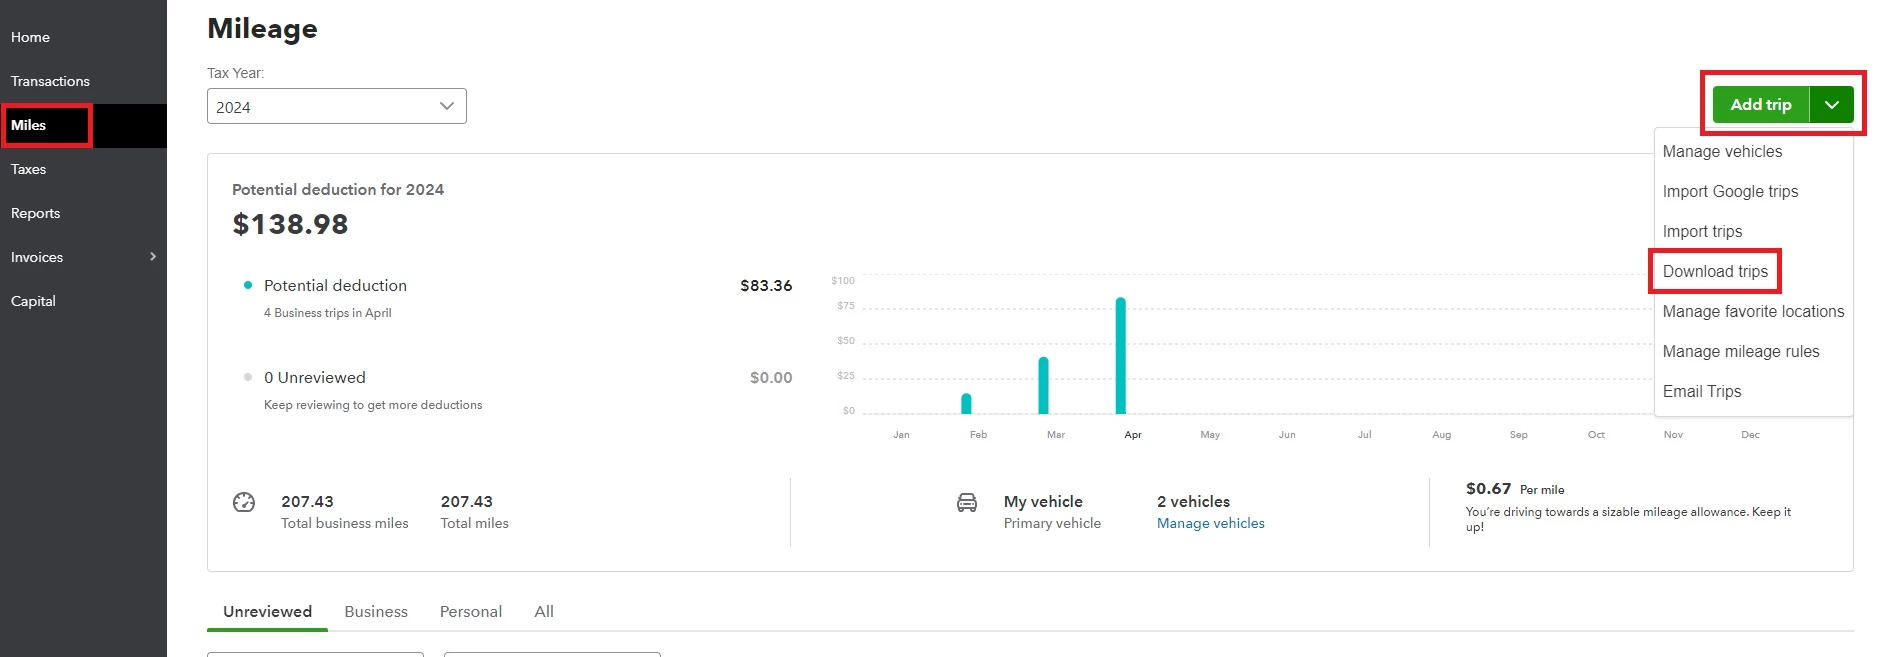Toggle the Add trip dropdown arrow
This screenshot has width=1888, height=657.
[x=1832, y=104]
